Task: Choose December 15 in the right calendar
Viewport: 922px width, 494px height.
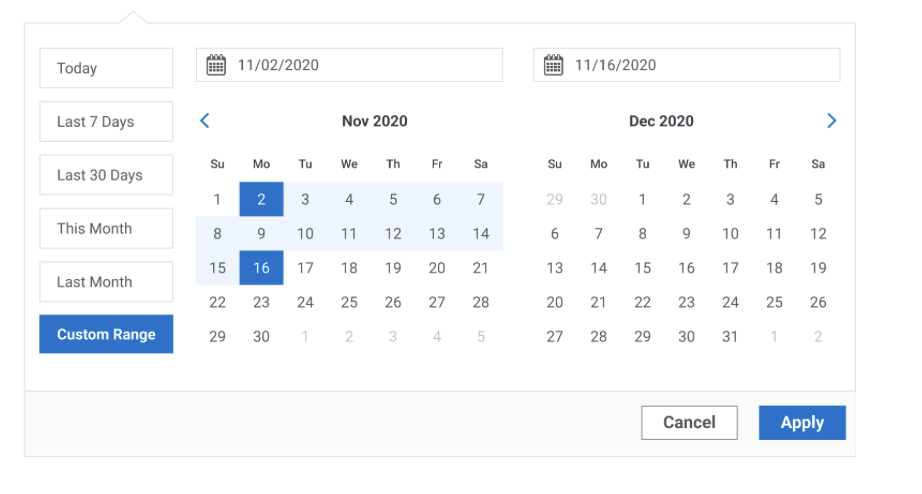Action: click(642, 268)
